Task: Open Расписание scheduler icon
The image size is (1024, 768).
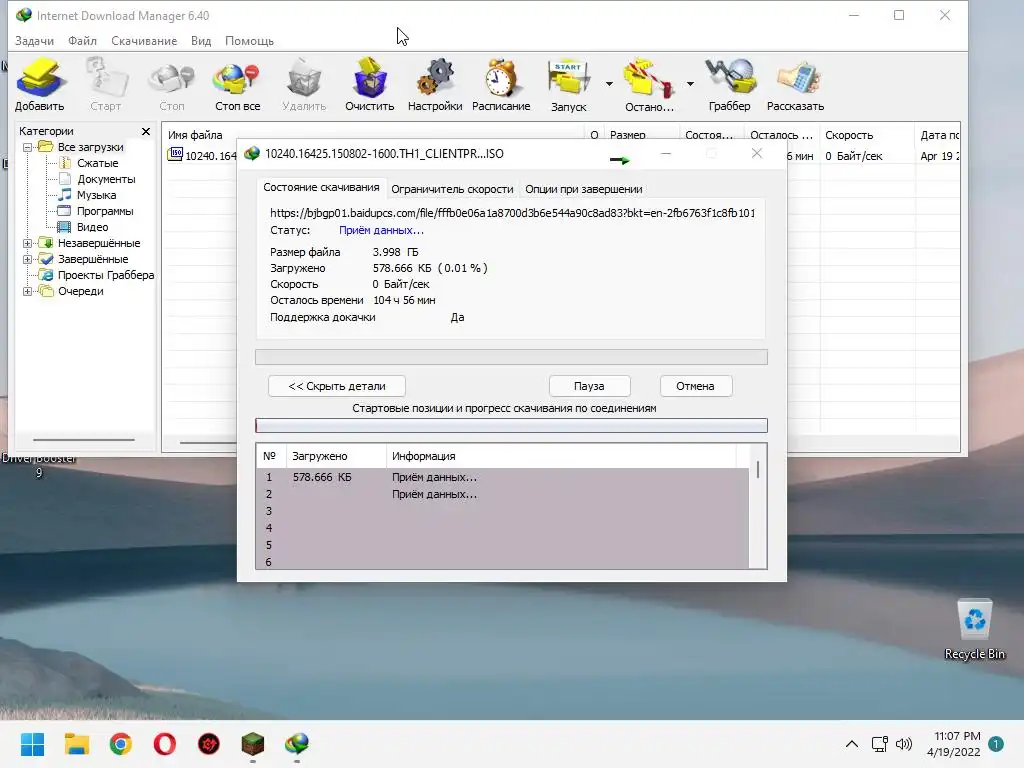Action: [501, 84]
